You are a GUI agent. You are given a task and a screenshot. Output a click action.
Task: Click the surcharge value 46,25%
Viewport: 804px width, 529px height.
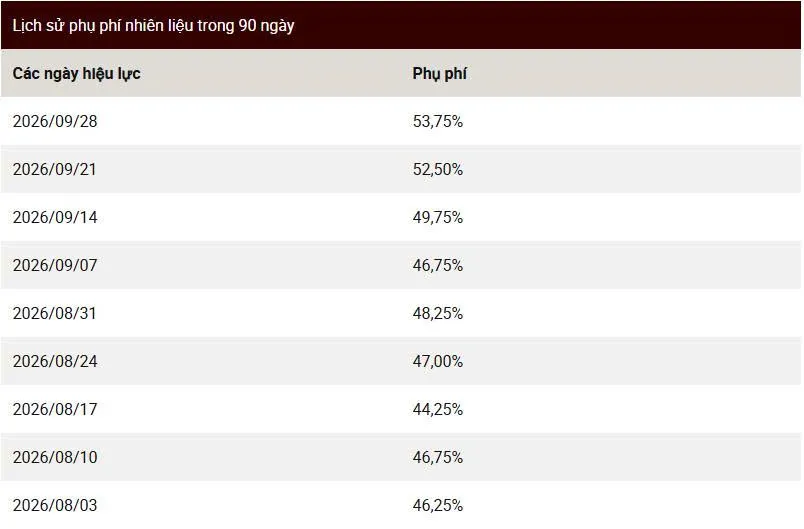pyautogui.click(x=438, y=505)
